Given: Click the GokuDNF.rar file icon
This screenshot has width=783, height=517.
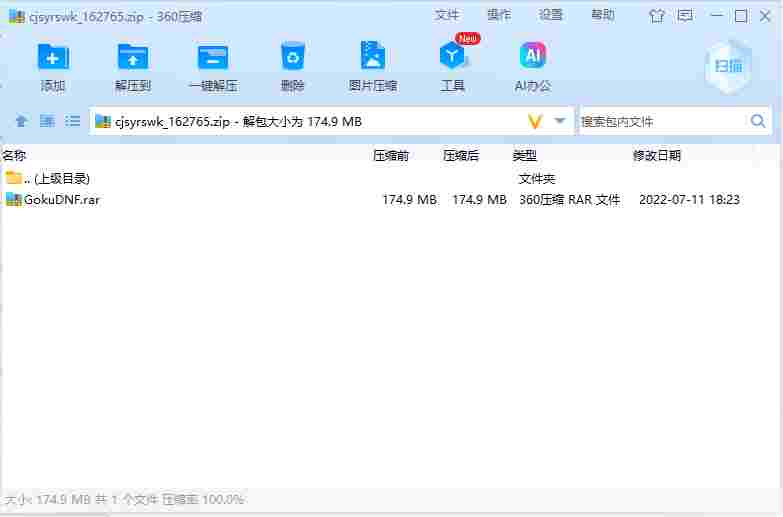Looking at the screenshot, I should 13,200.
